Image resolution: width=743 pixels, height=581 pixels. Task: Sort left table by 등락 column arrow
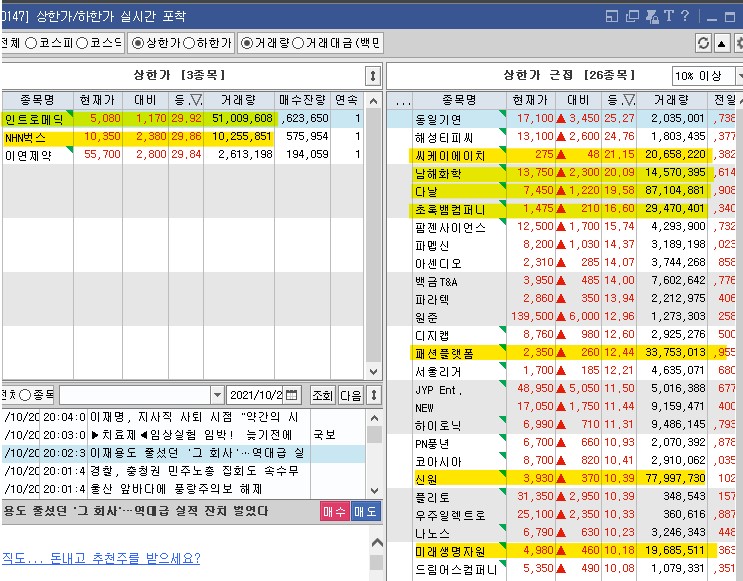196,100
